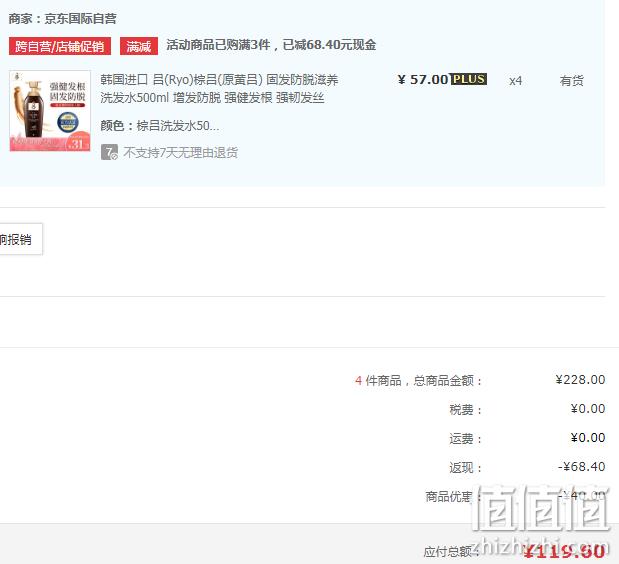The width and height of the screenshot is (619, 564).
Task: Click the total goods amount ¥228.00
Action: point(580,380)
